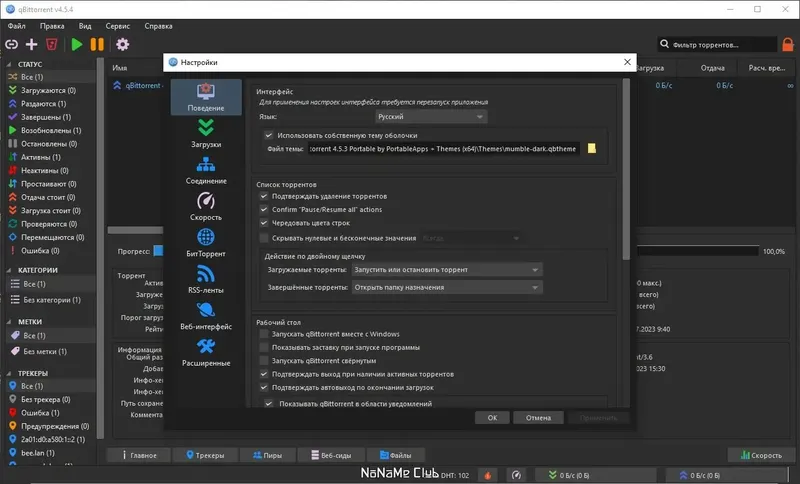
Task: Filter by Раздаются (1) status
Action: pyautogui.click(x=43, y=104)
